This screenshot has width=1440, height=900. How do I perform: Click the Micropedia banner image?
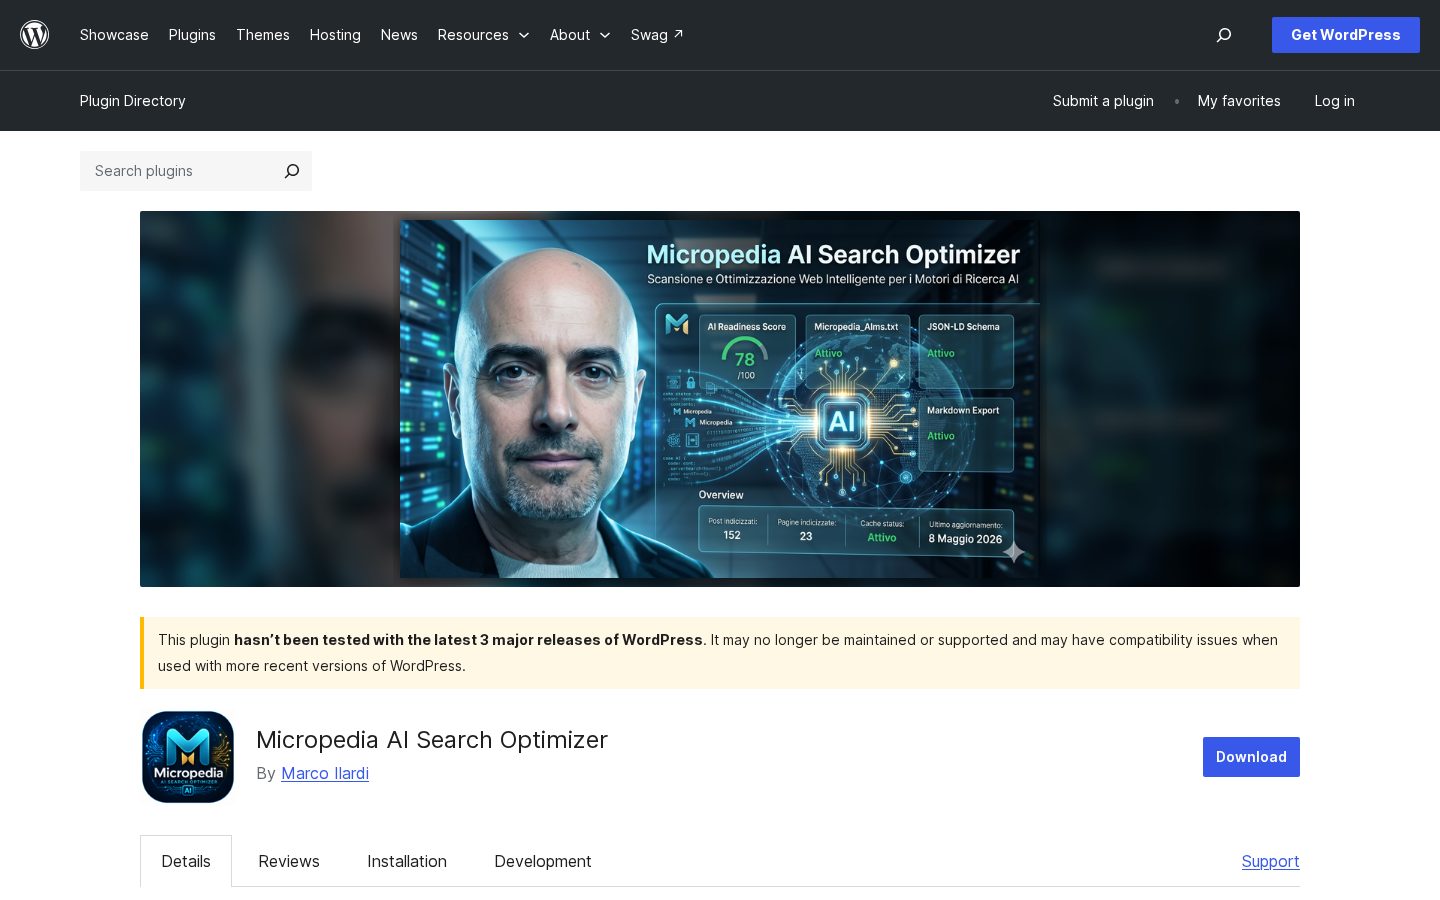(x=720, y=399)
